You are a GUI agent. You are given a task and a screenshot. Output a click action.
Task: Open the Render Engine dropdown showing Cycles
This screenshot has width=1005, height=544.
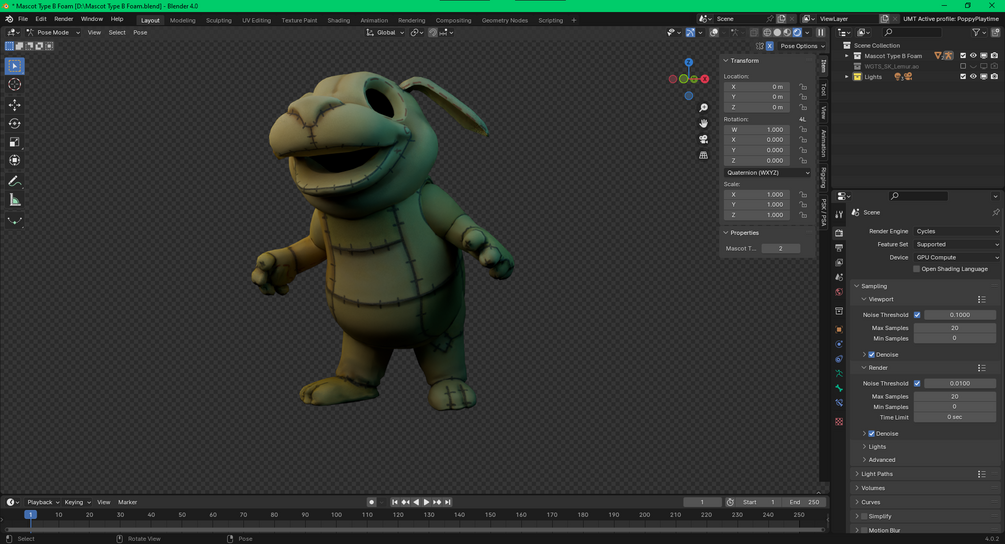click(956, 231)
